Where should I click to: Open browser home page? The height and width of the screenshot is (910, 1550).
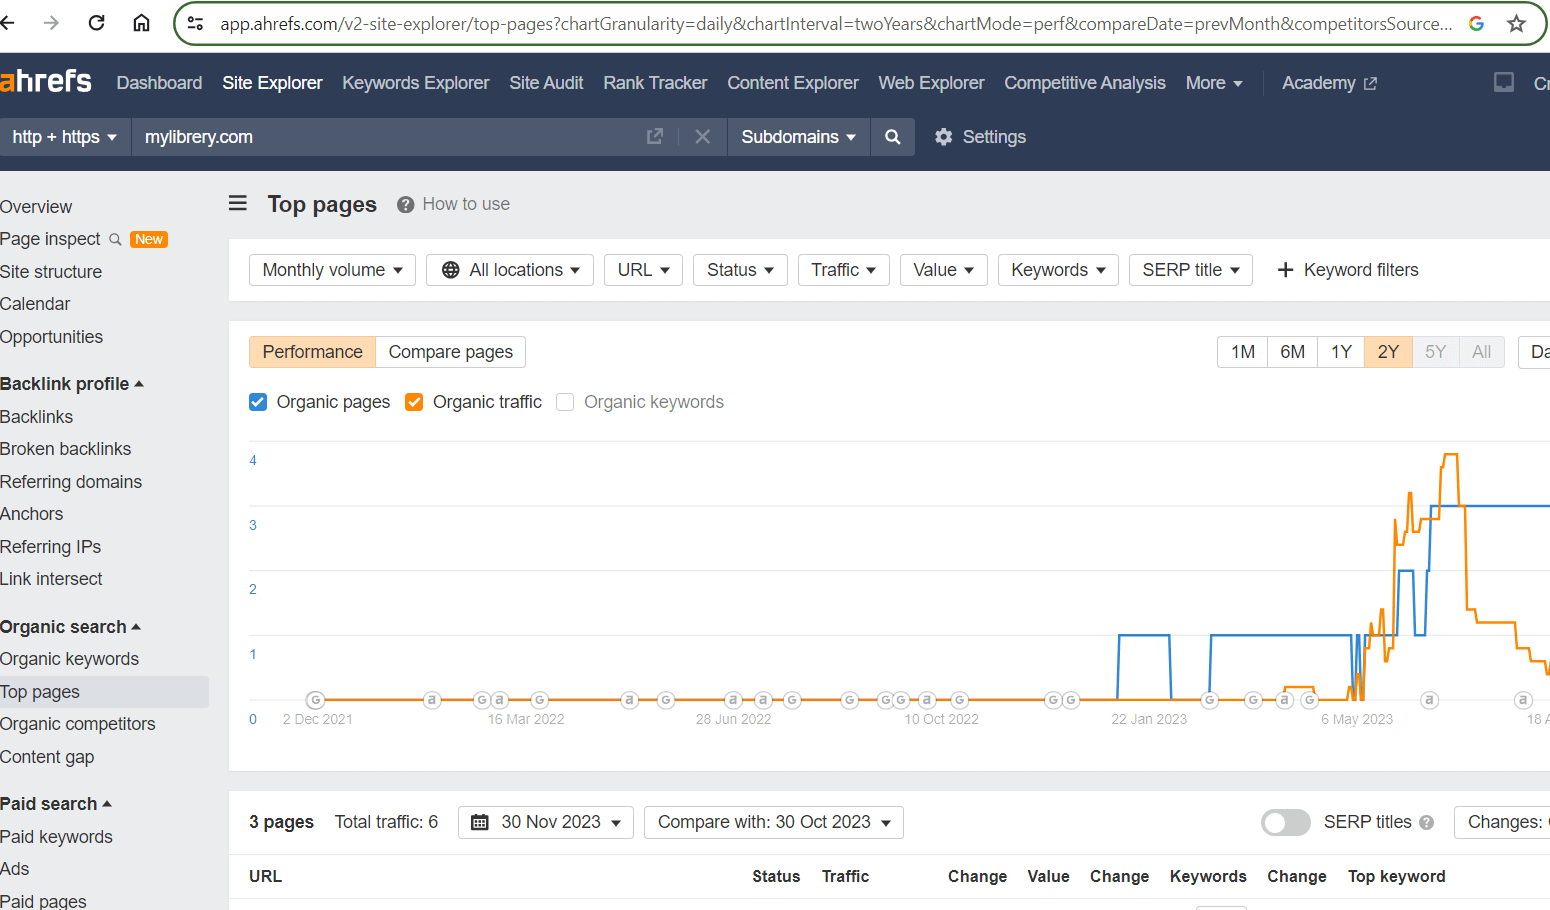142,23
